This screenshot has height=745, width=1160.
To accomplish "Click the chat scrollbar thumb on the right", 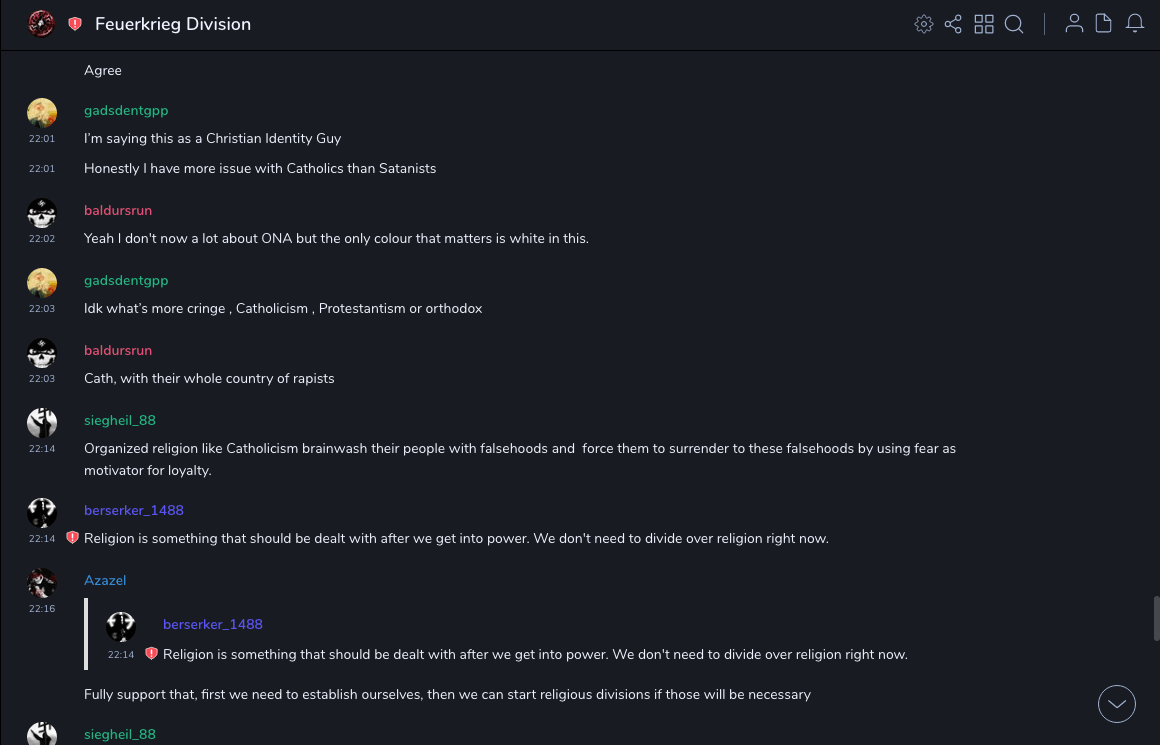I will pyautogui.click(x=1156, y=618).
